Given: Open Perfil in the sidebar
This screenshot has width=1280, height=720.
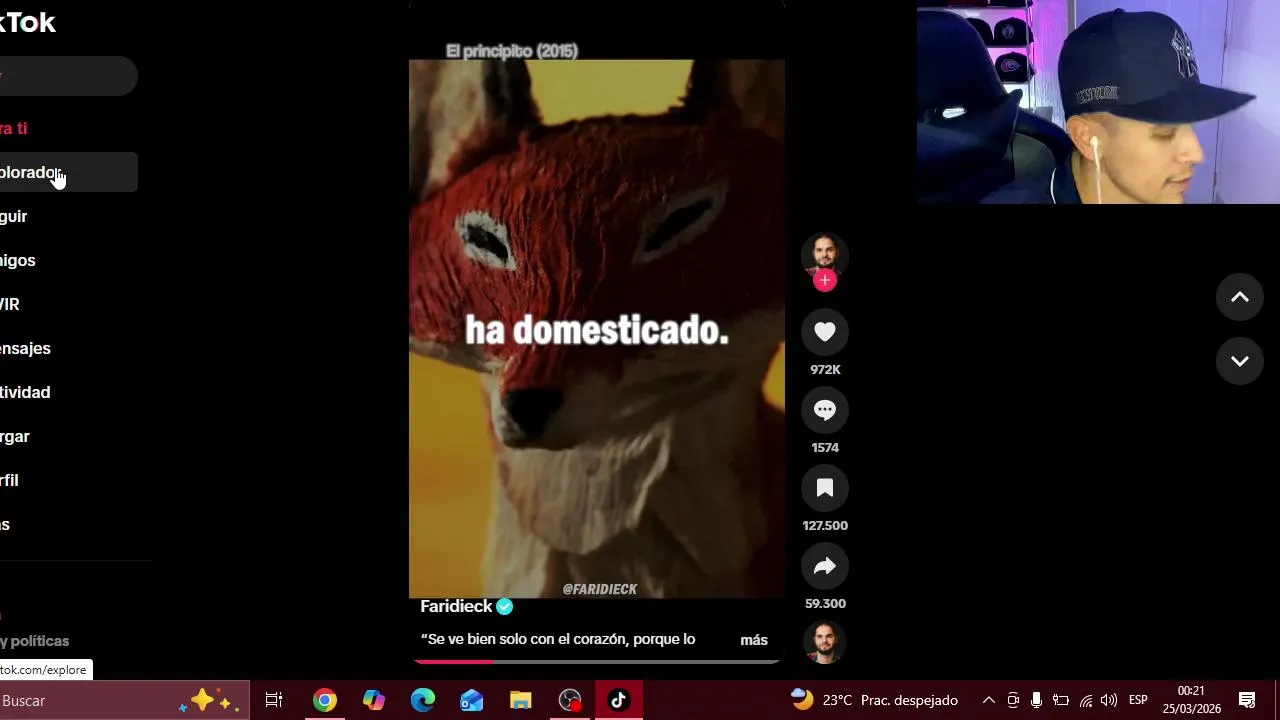Looking at the screenshot, I should pyautogui.click(x=10, y=480).
